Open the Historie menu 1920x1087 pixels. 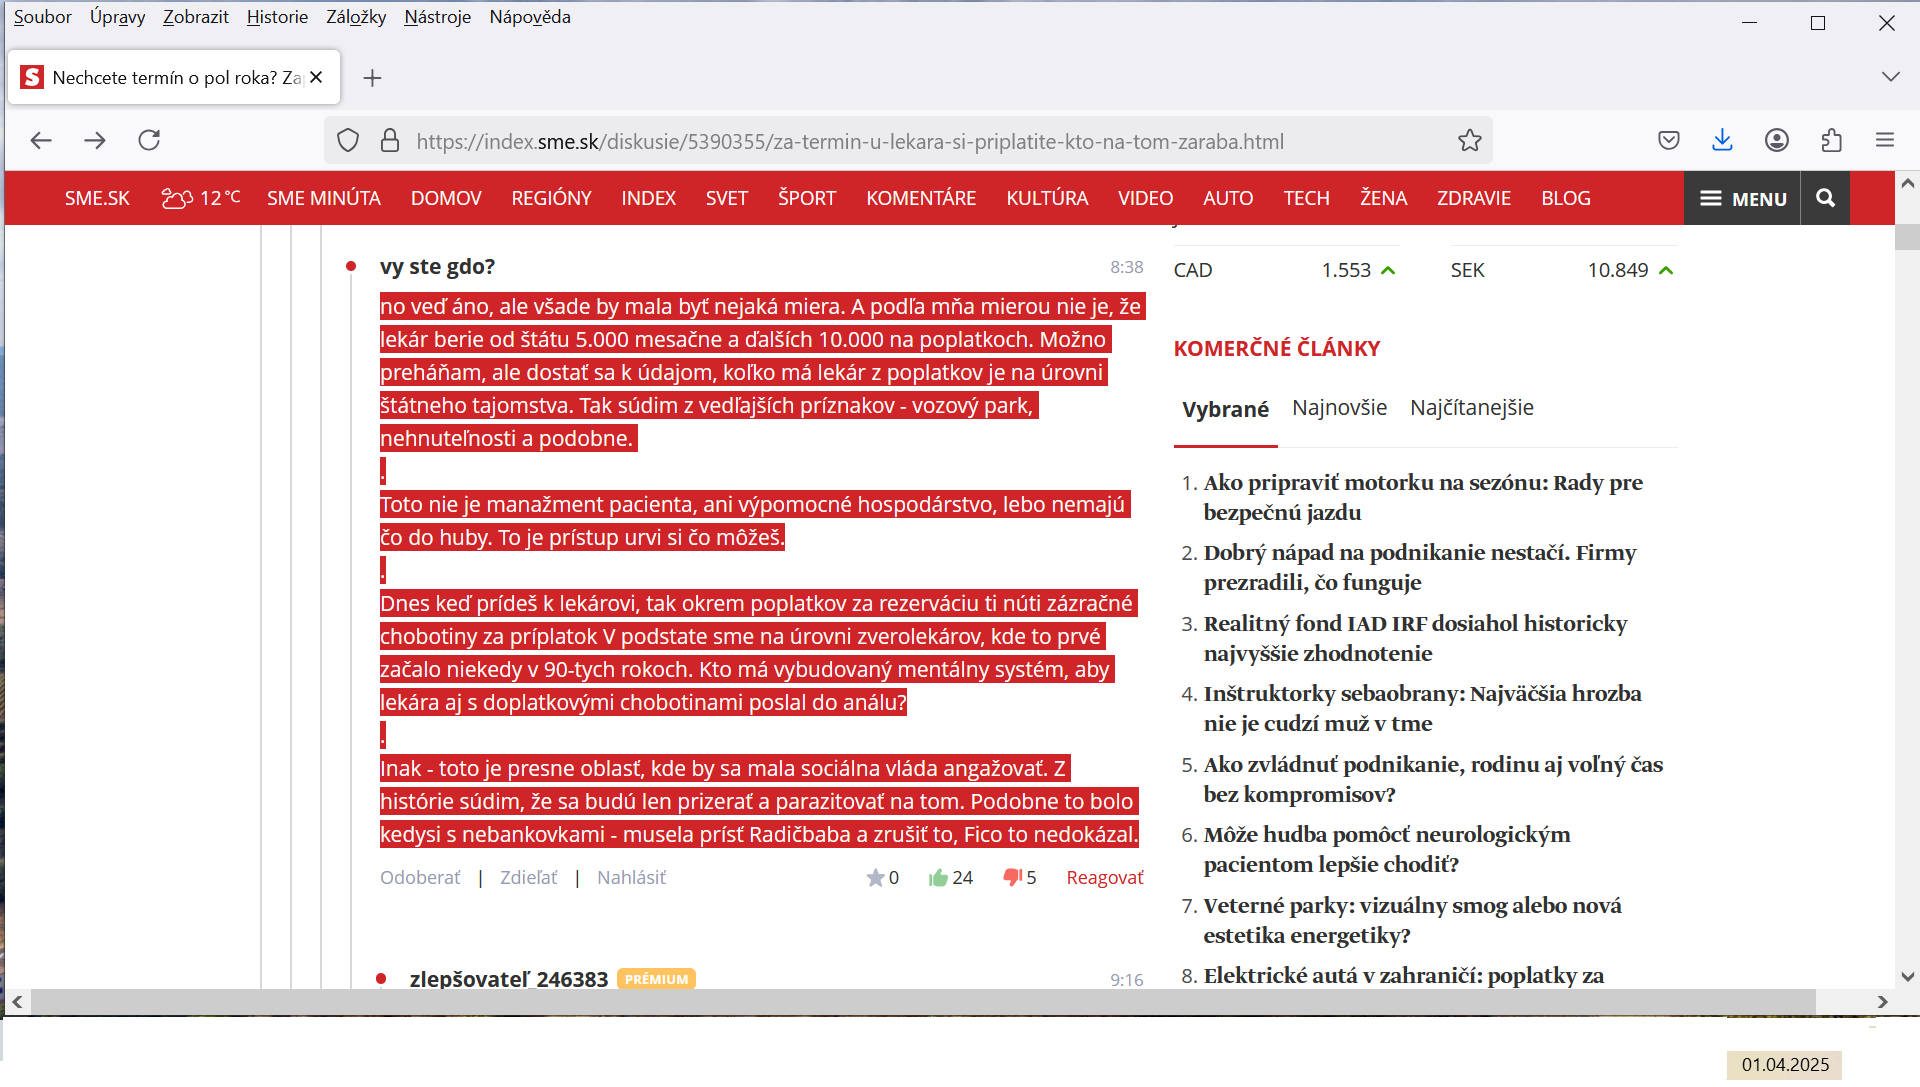coord(277,17)
